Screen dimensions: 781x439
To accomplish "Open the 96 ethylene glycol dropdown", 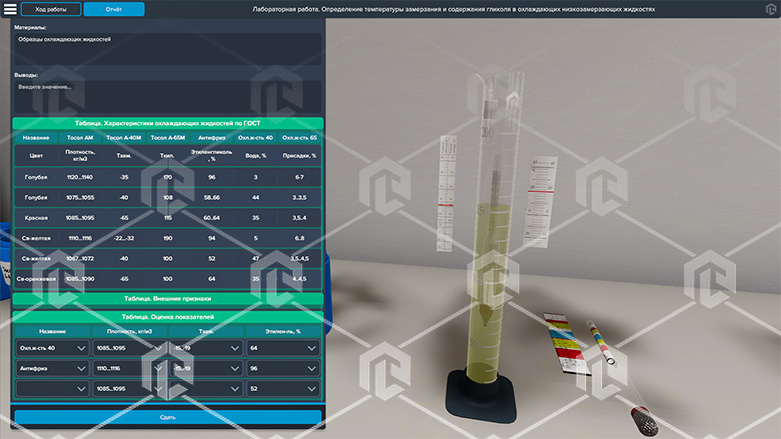I will (x=283, y=368).
